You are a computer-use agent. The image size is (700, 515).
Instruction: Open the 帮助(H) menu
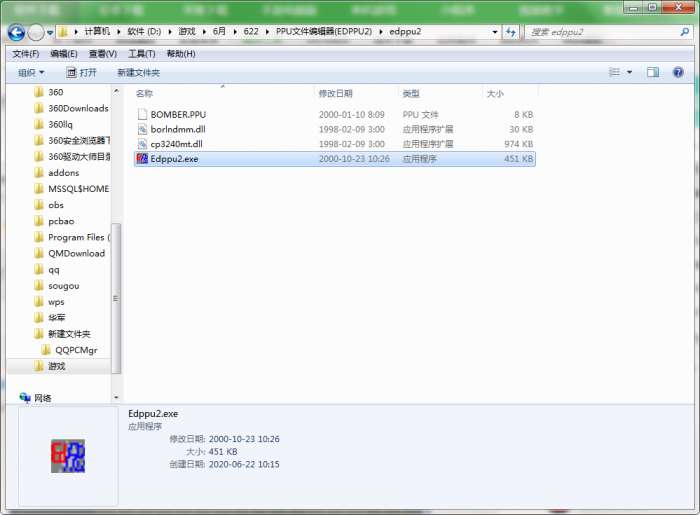(x=181, y=54)
